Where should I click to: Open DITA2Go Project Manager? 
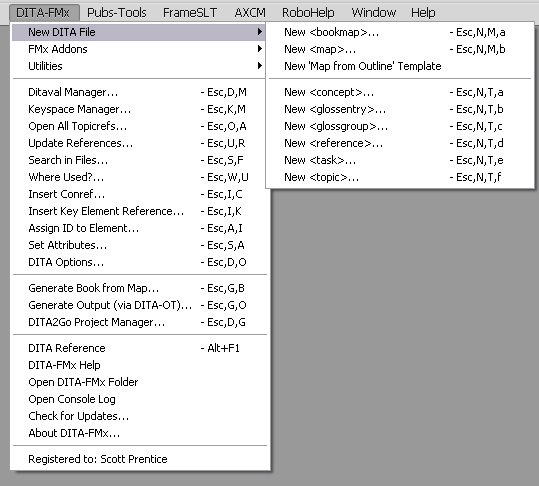pyautogui.click(x=140, y=322)
